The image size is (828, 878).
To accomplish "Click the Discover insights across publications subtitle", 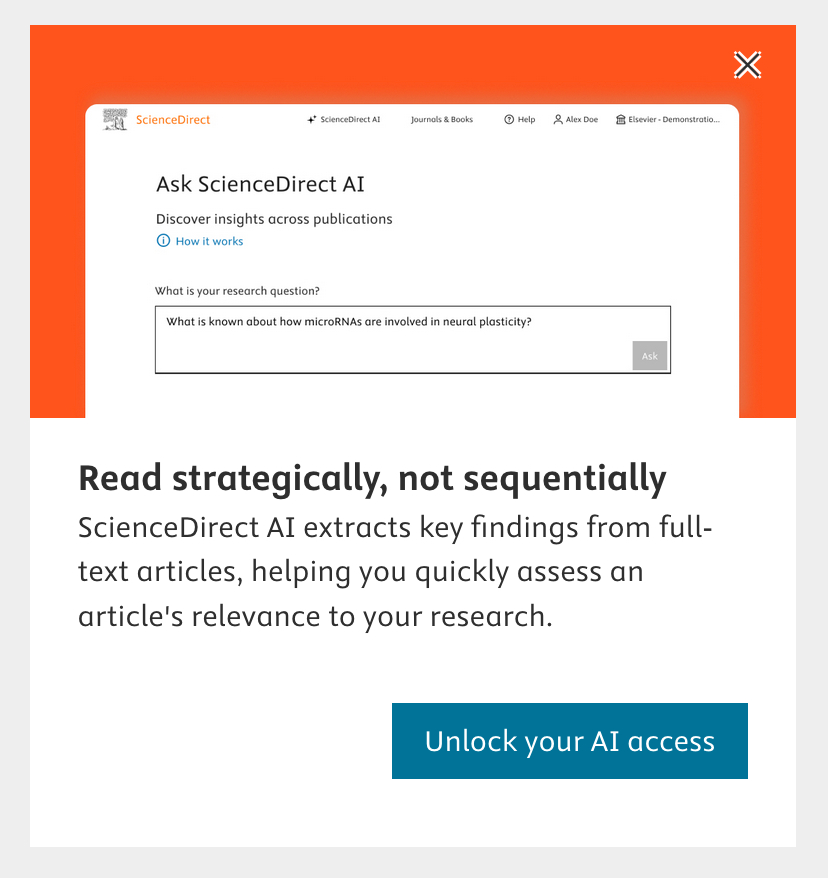I will click(274, 219).
